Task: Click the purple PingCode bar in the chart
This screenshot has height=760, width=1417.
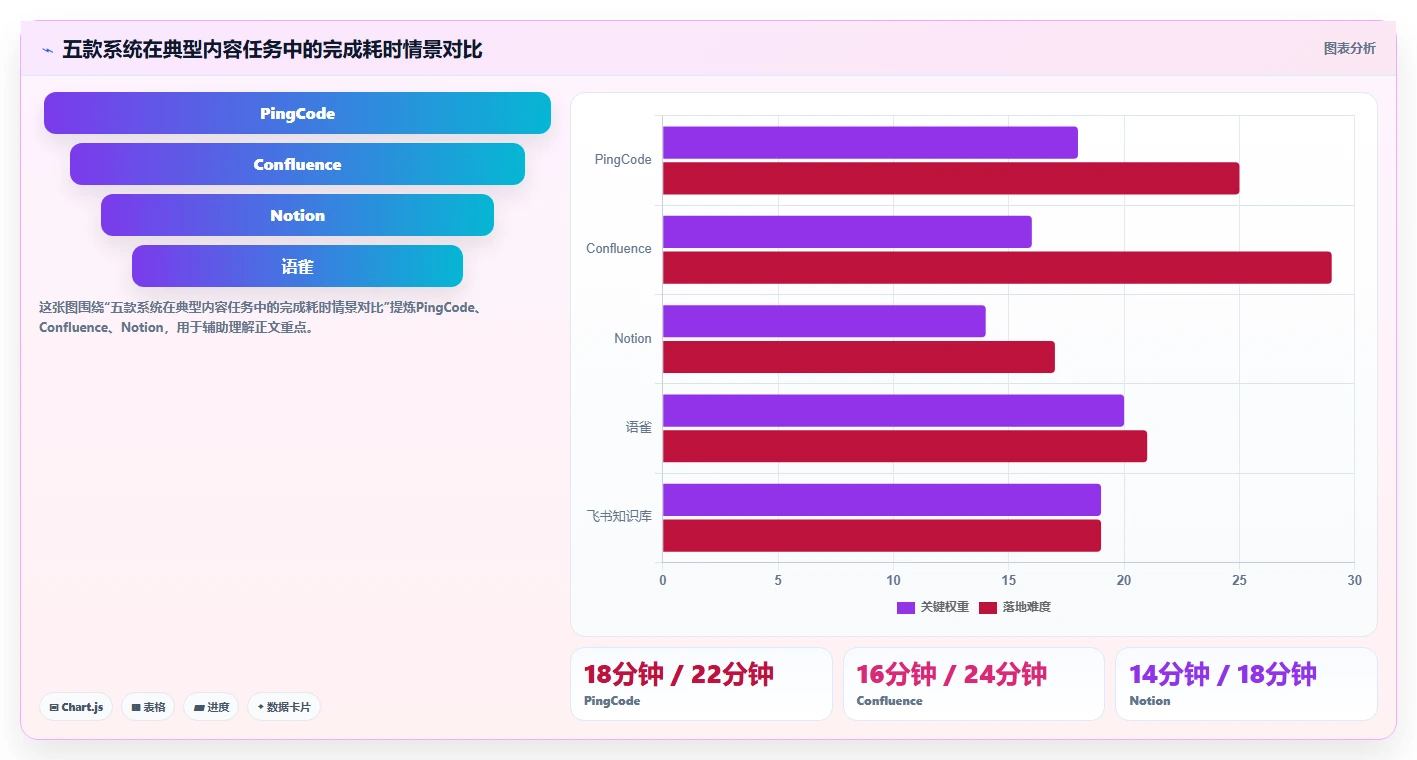Action: pos(870,142)
